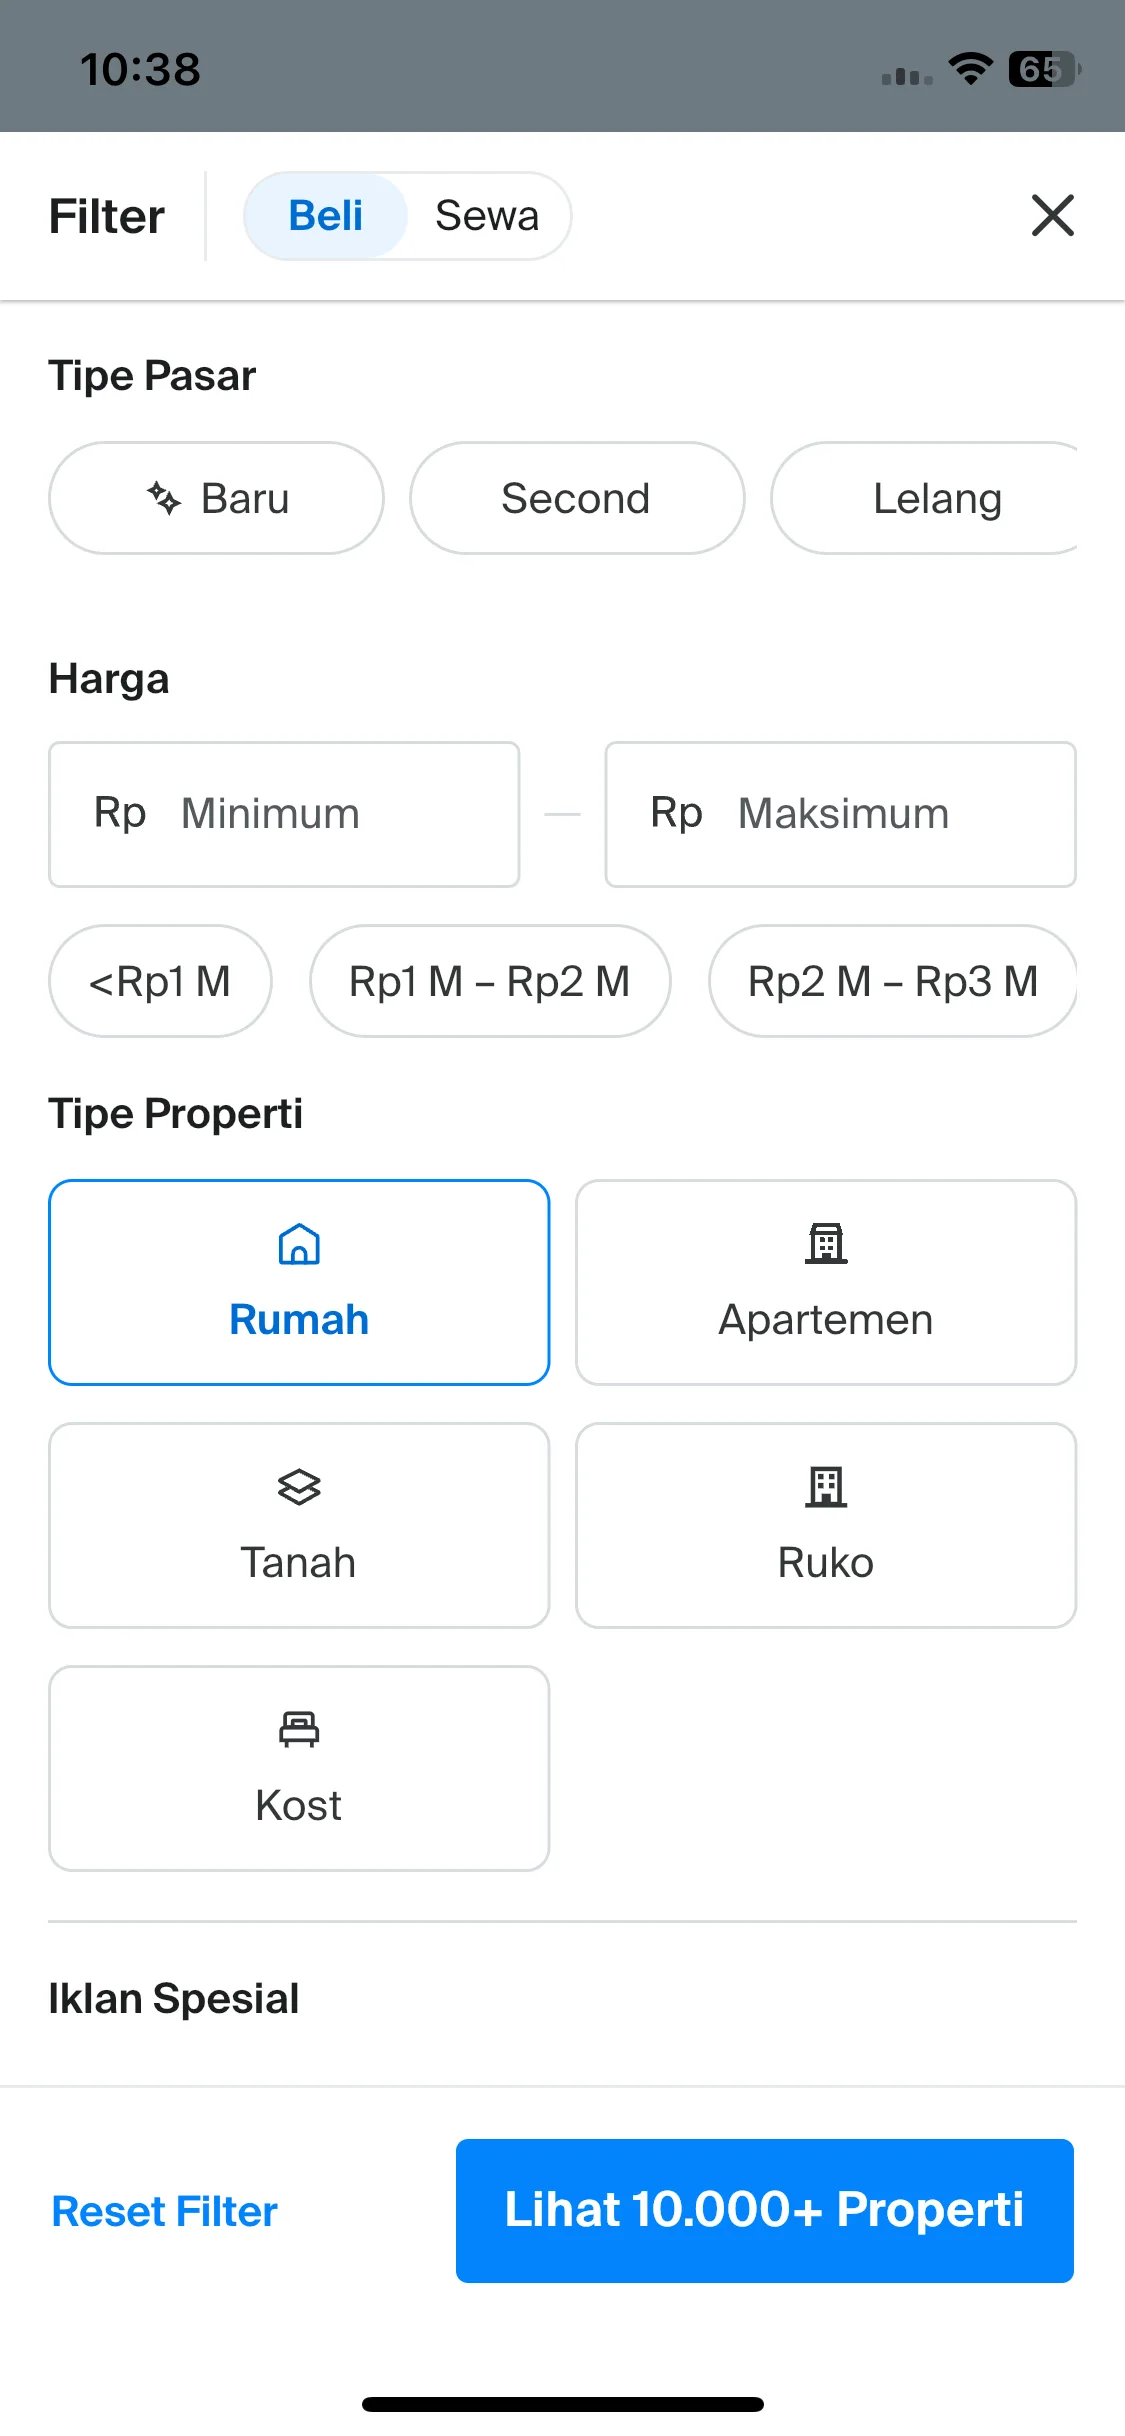Close the filter with the X icon
The width and height of the screenshot is (1125, 2436).
[1053, 216]
